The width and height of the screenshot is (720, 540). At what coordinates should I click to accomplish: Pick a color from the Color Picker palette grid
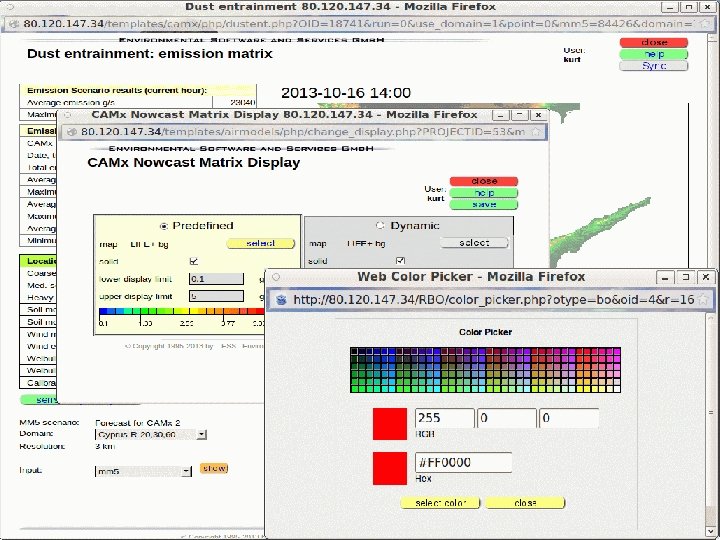485,370
